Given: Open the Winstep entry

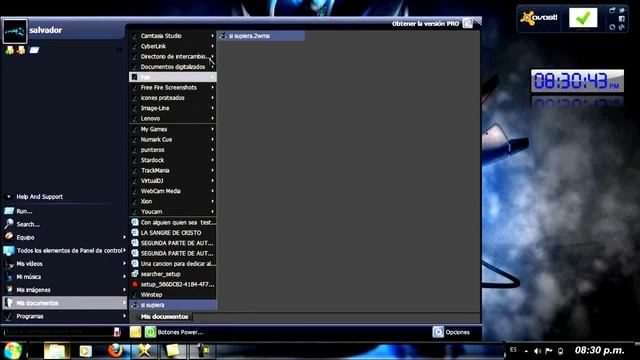Looking at the screenshot, I should click(x=173, y=295).
